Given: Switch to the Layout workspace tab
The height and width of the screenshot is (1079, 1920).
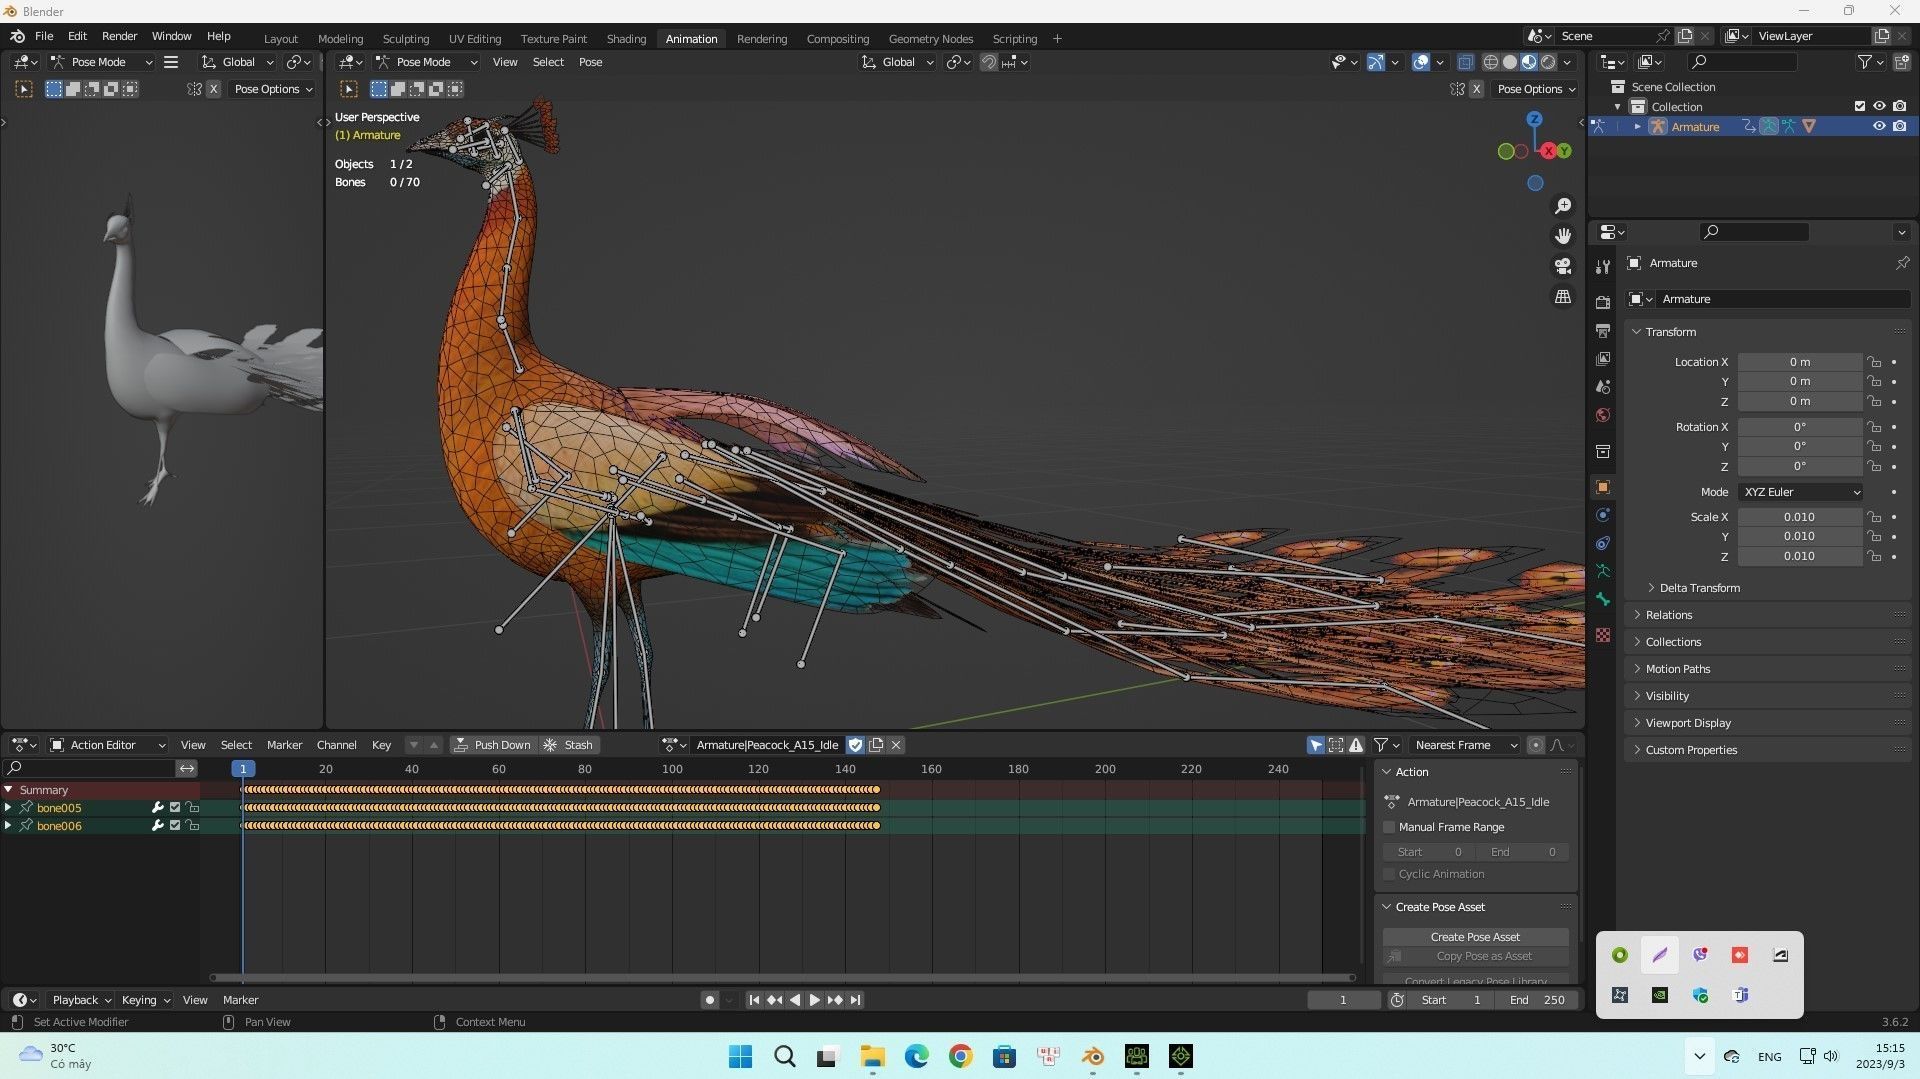Looking at the screenshot, I should pyautogui.click(x=281, y=39).
